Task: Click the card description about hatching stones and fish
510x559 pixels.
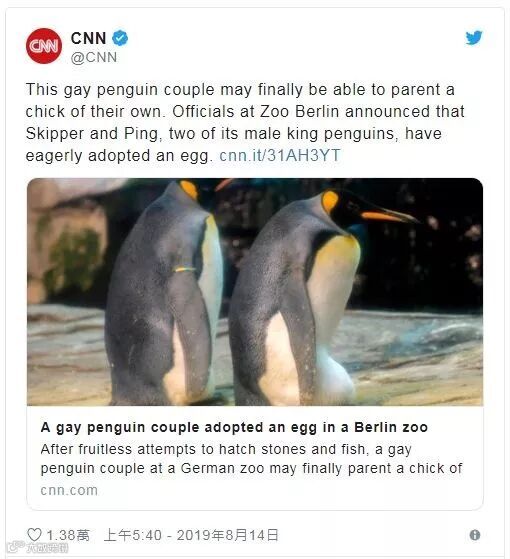Action: pos(251,458)
